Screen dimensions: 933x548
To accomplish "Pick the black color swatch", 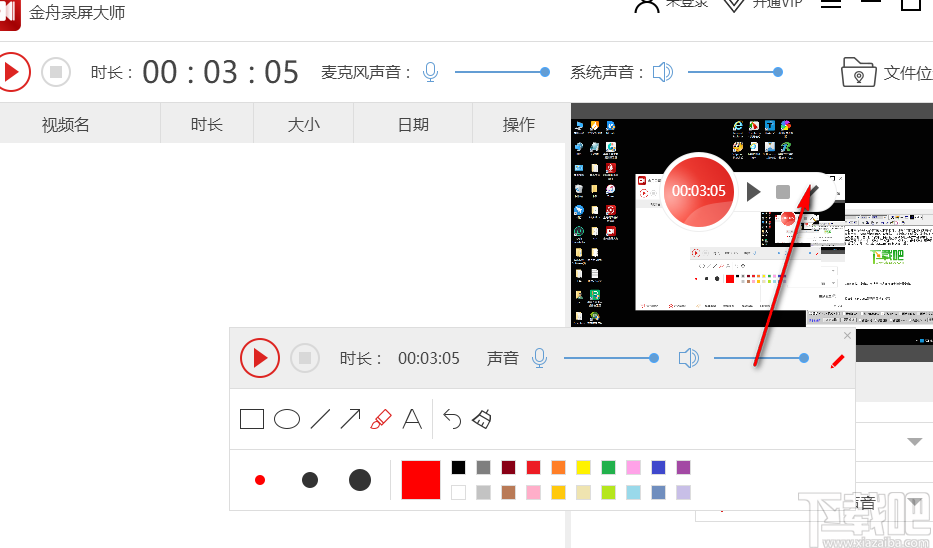I will click(x=458, y=467).
